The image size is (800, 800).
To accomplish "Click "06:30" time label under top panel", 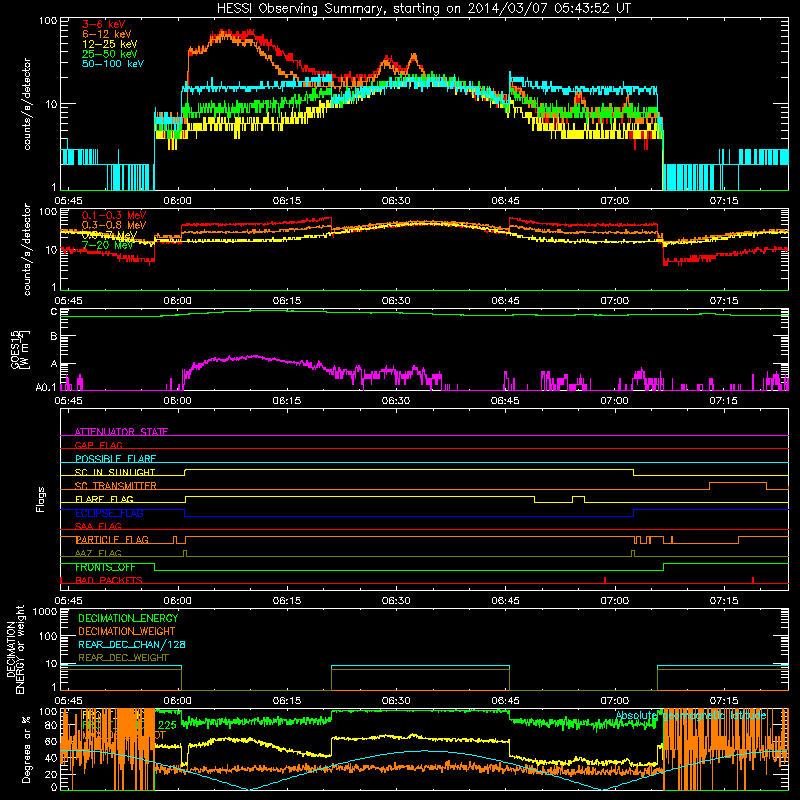I will (x=396, y=201).
